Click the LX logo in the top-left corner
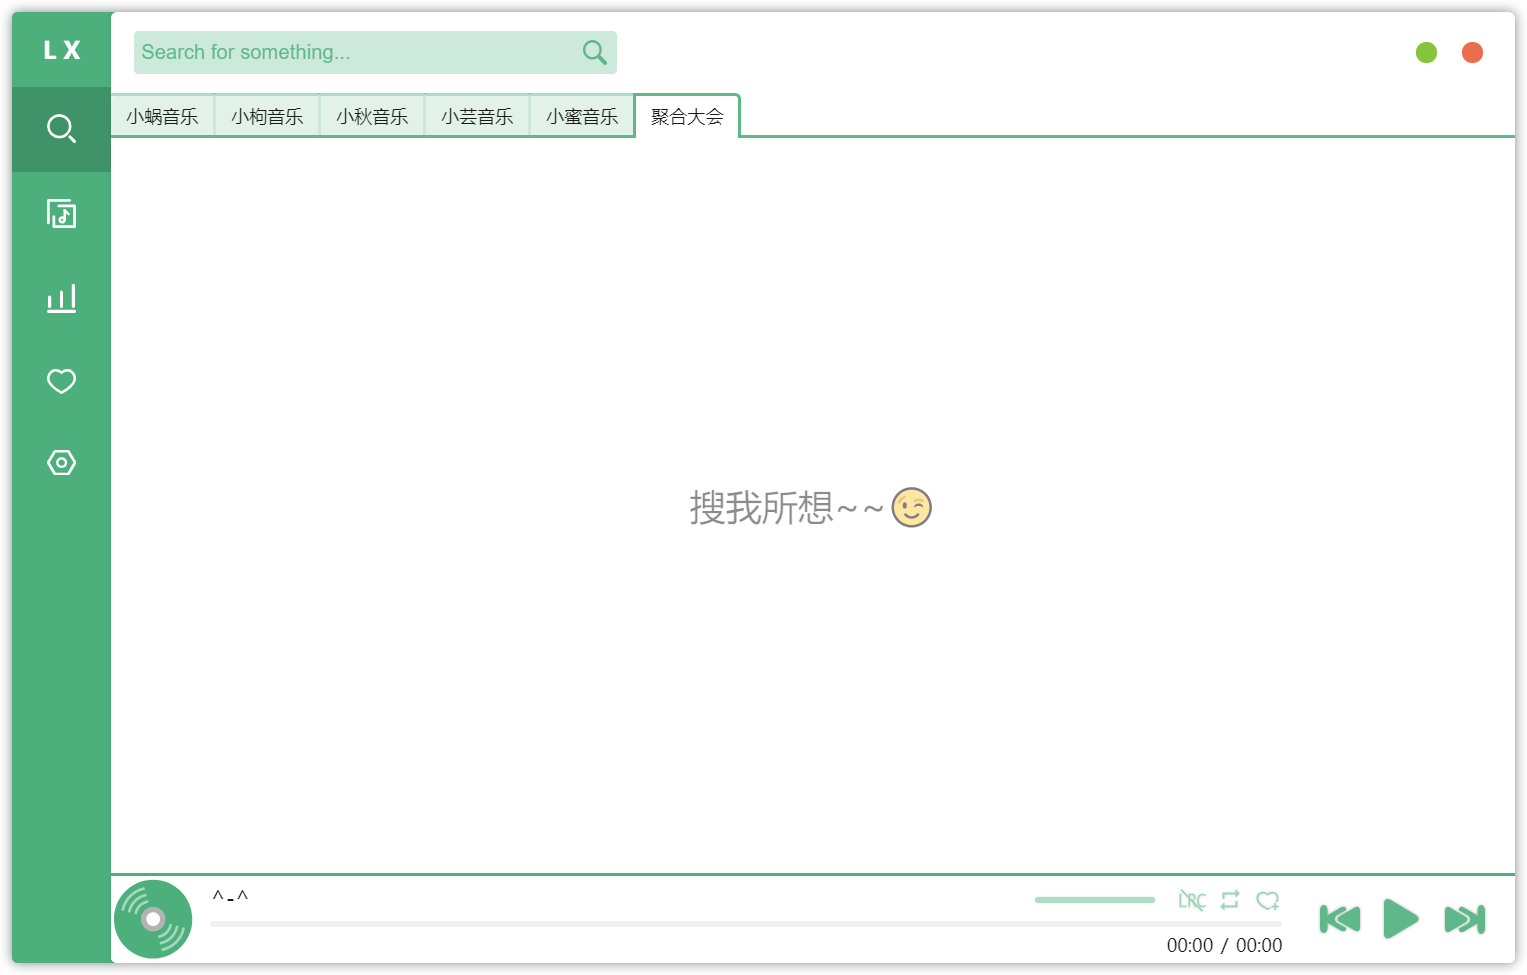1527x975 pixels. coord(61,51)
